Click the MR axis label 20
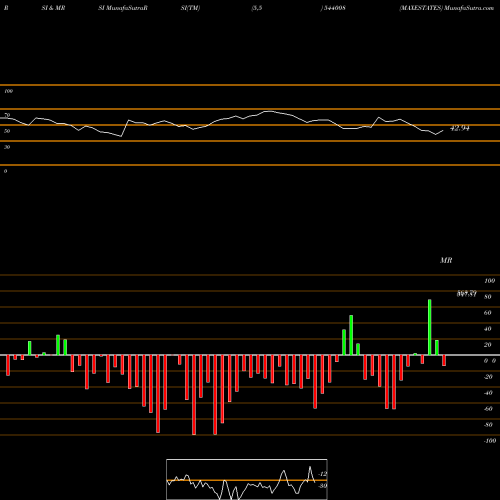Viewport: 500px width, 500px height. point(487,345)
